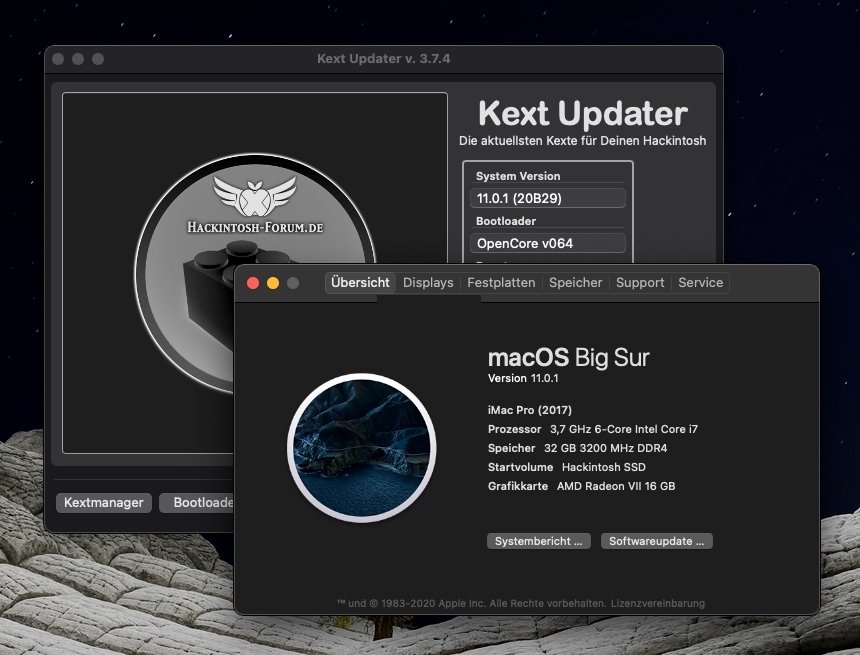The height and width of the screenshot is (655, 860).
Task: Click the Die aktuellsten Kexte subtitle
Action: pos(582,140)
